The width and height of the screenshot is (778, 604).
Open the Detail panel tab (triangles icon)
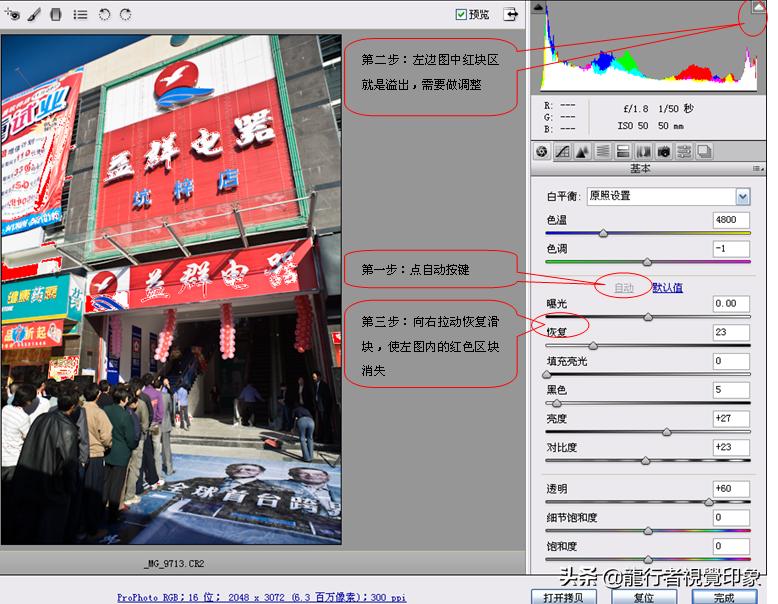click(x=583, y=151)
